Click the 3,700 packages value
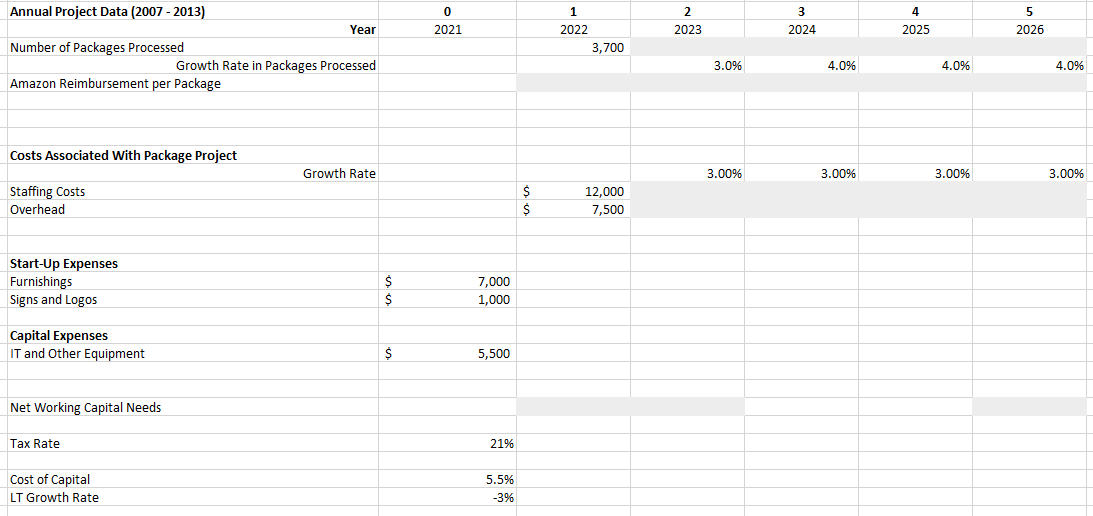Screen dimensions: 1093x516 click(607, 47)
